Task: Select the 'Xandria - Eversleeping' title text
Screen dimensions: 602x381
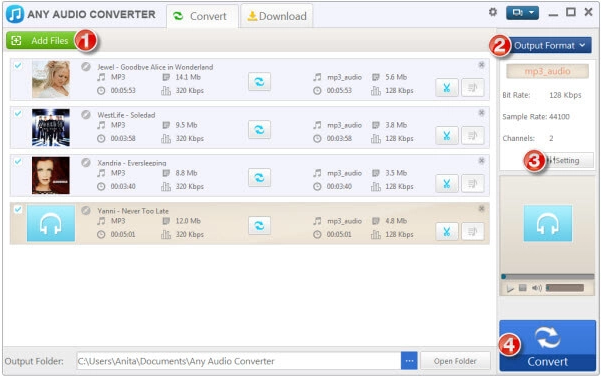Action: tap(132, 163)
